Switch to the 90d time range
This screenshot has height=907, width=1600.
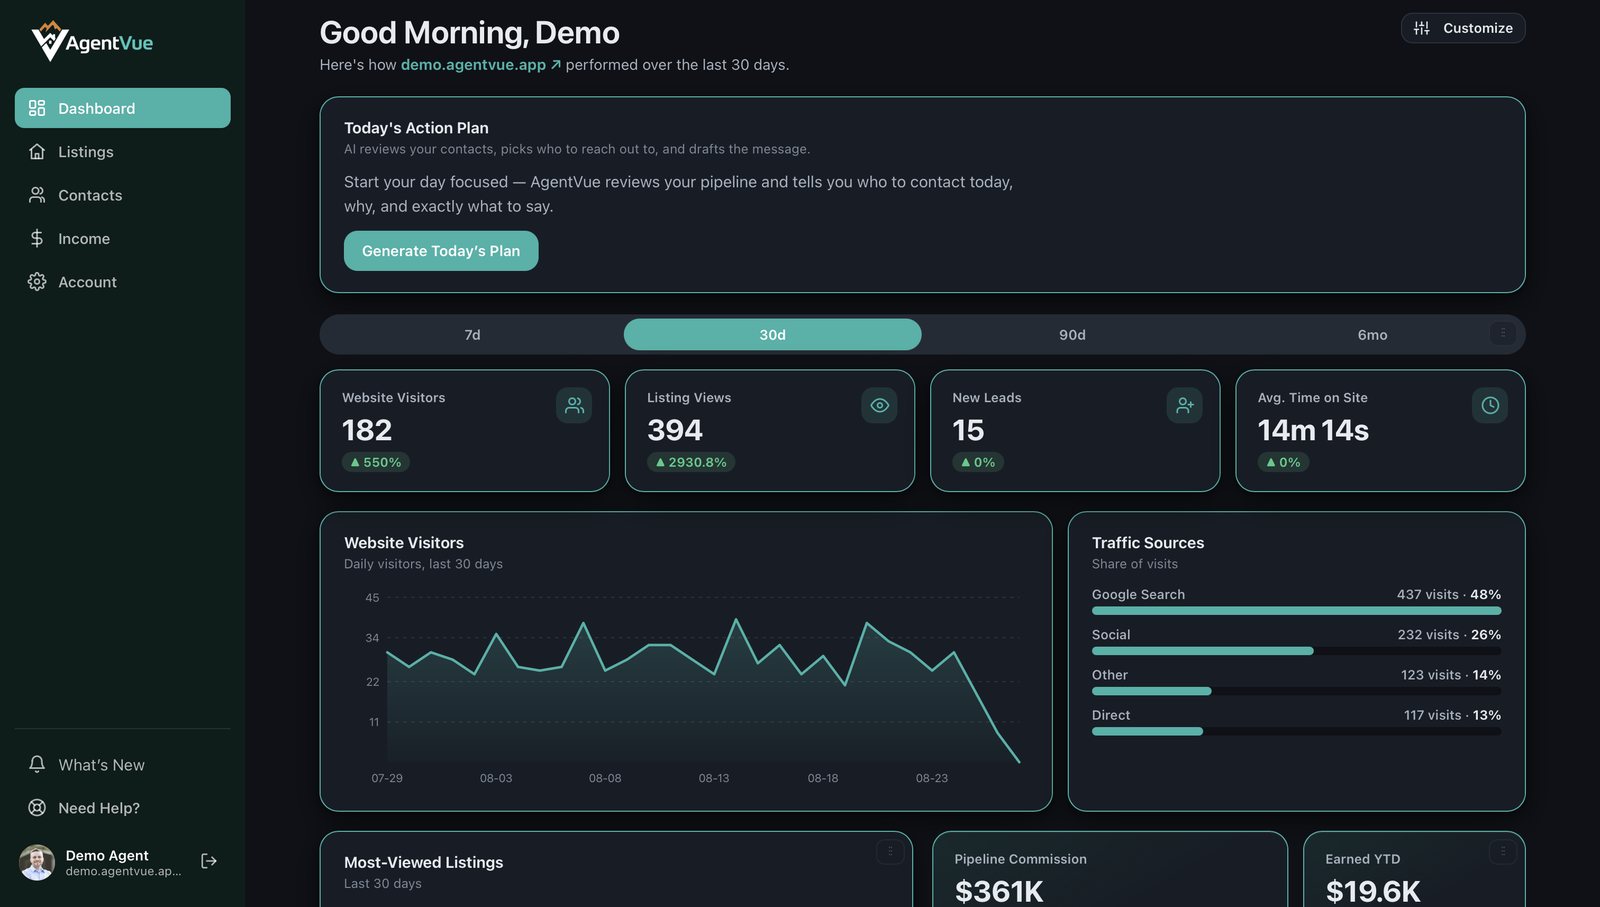click(x=1072, y=335)
